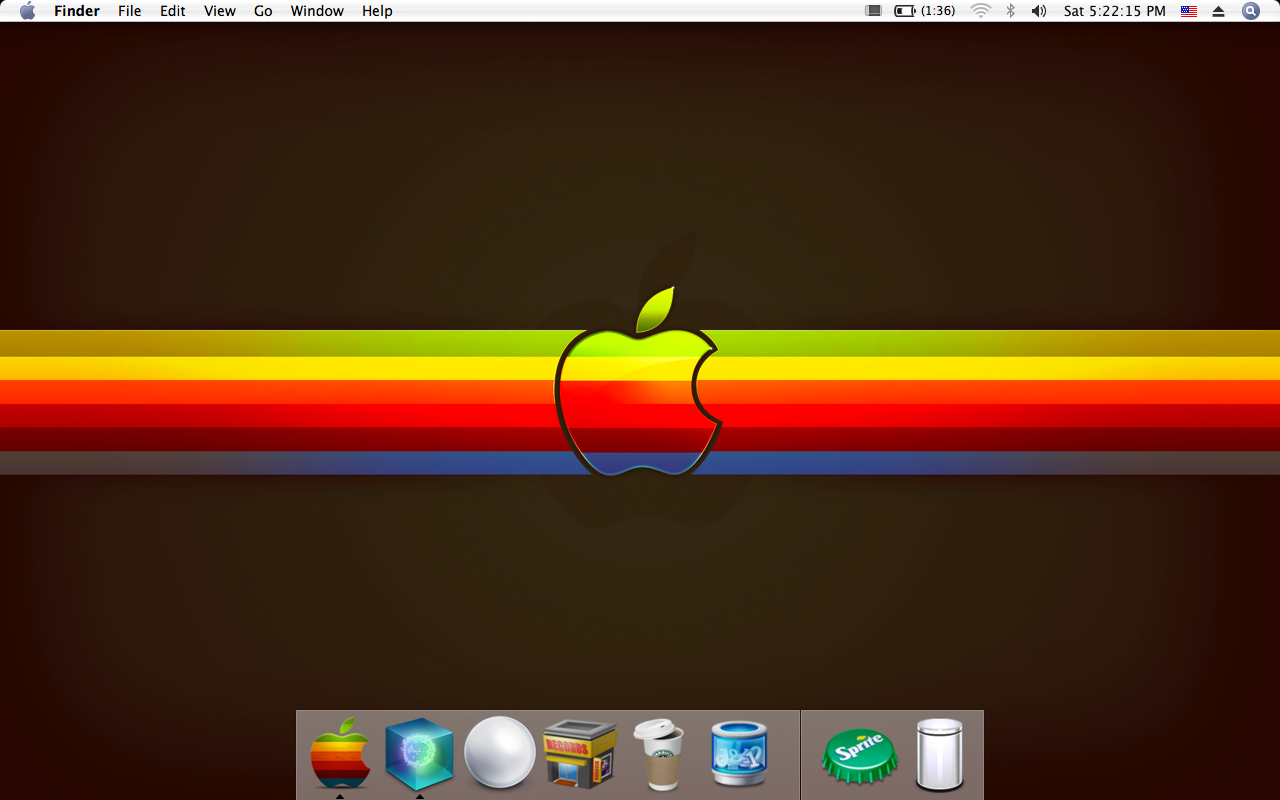The image size is (1280, 800).
Task: Click the display status icon in menu bar
Action: (873, 11)
